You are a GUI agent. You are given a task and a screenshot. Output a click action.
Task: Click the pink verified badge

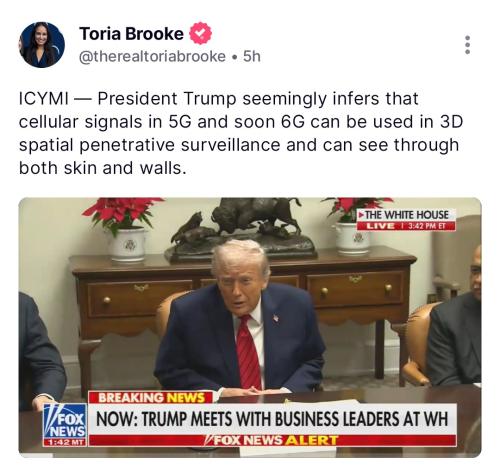tap(200, 33)
